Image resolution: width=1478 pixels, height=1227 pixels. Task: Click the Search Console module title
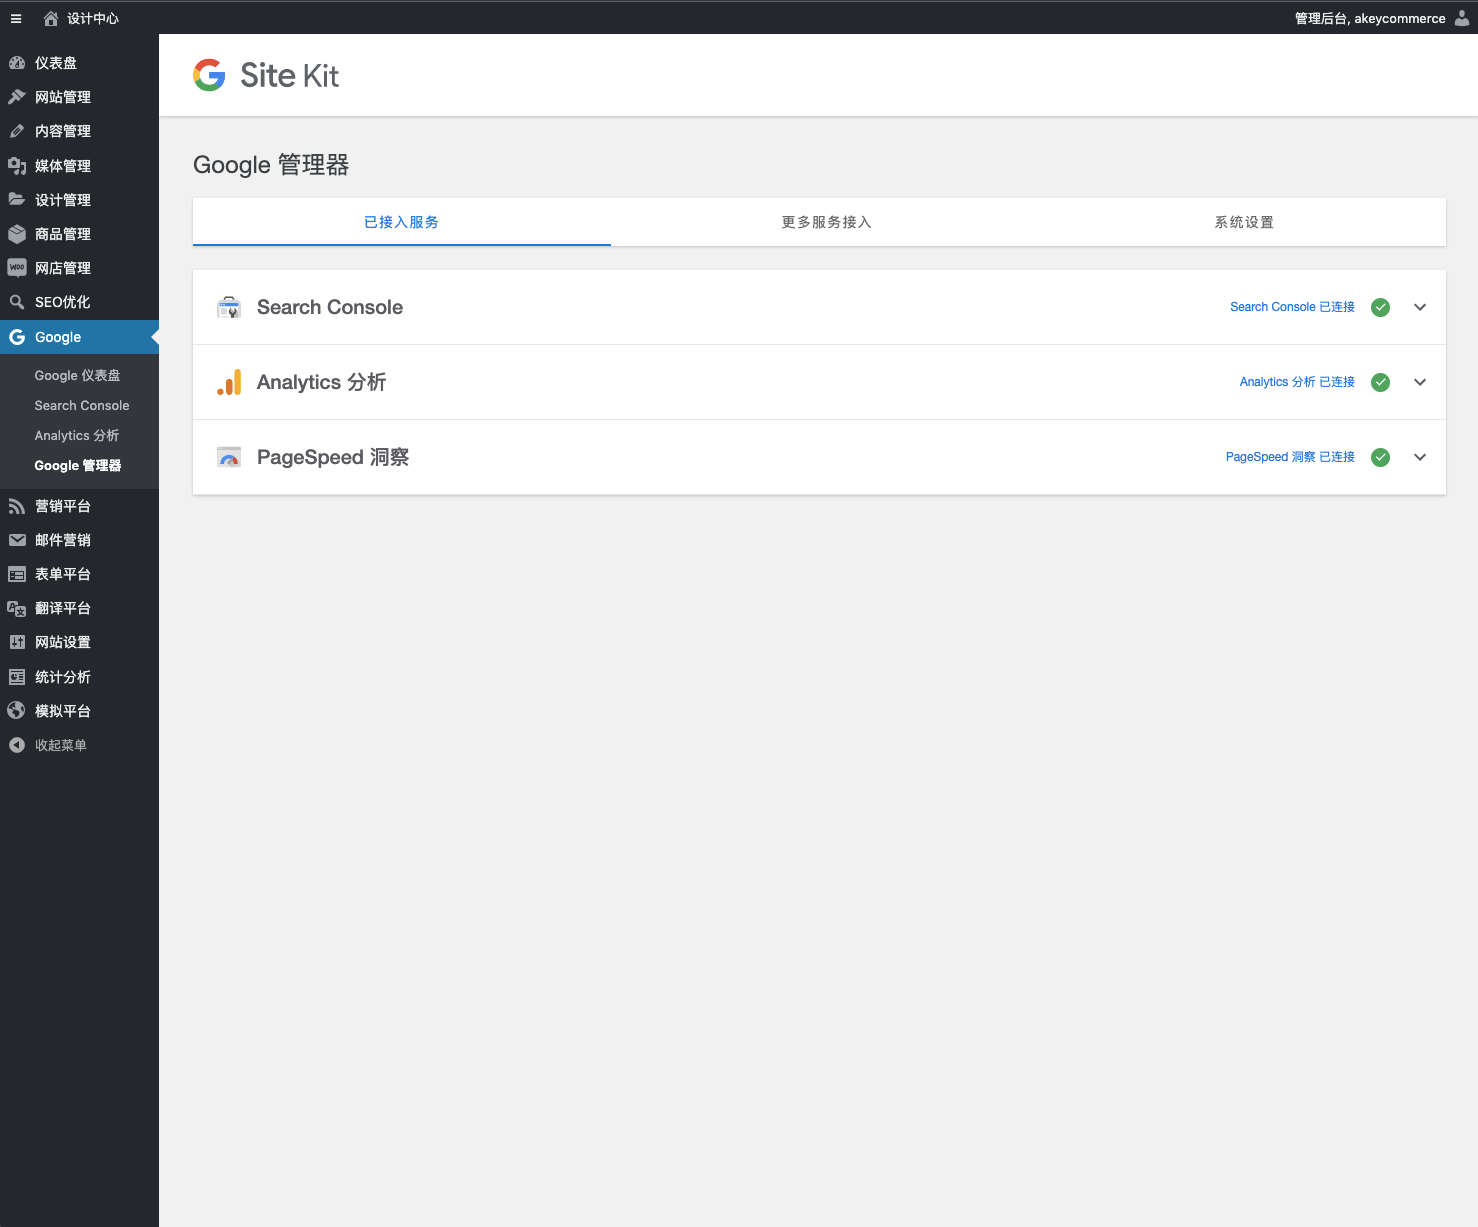[330, 307]
